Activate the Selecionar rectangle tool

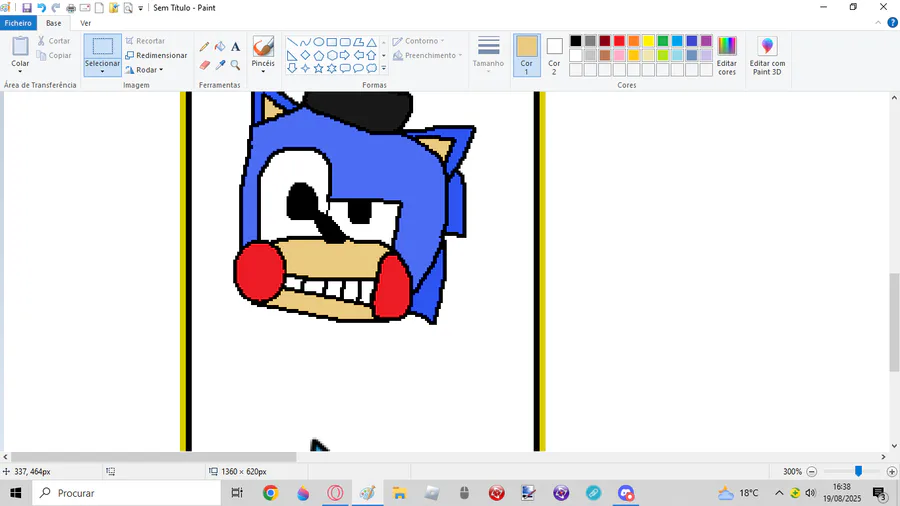103,47
